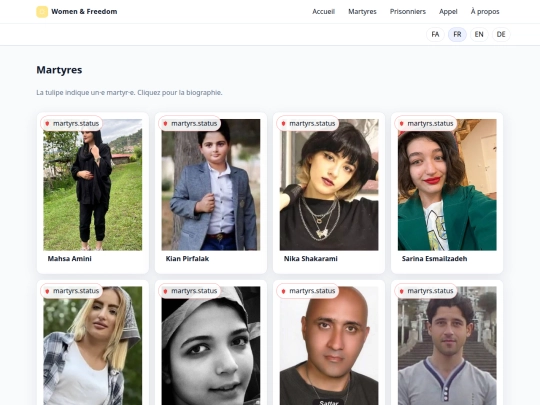This screenshot has height=405, width=540.
Task: Click the Martyres page heading
Action: [59, 70]
